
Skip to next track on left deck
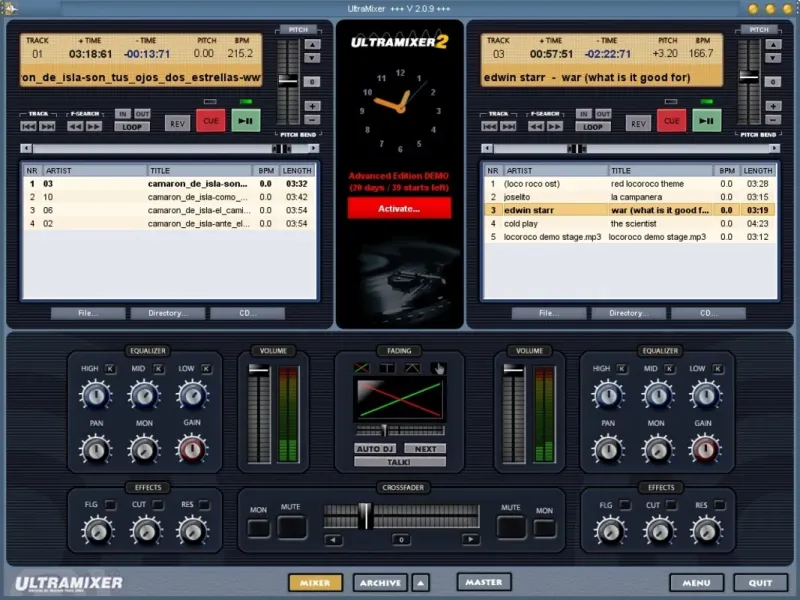tap(47, 126)
